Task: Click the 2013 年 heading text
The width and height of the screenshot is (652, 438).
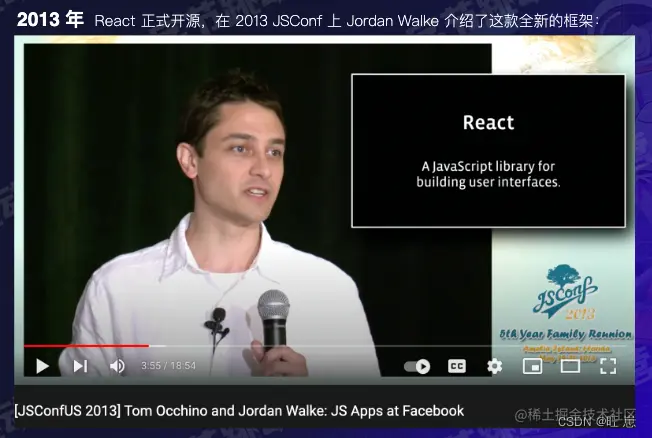Action: point(50,20)
